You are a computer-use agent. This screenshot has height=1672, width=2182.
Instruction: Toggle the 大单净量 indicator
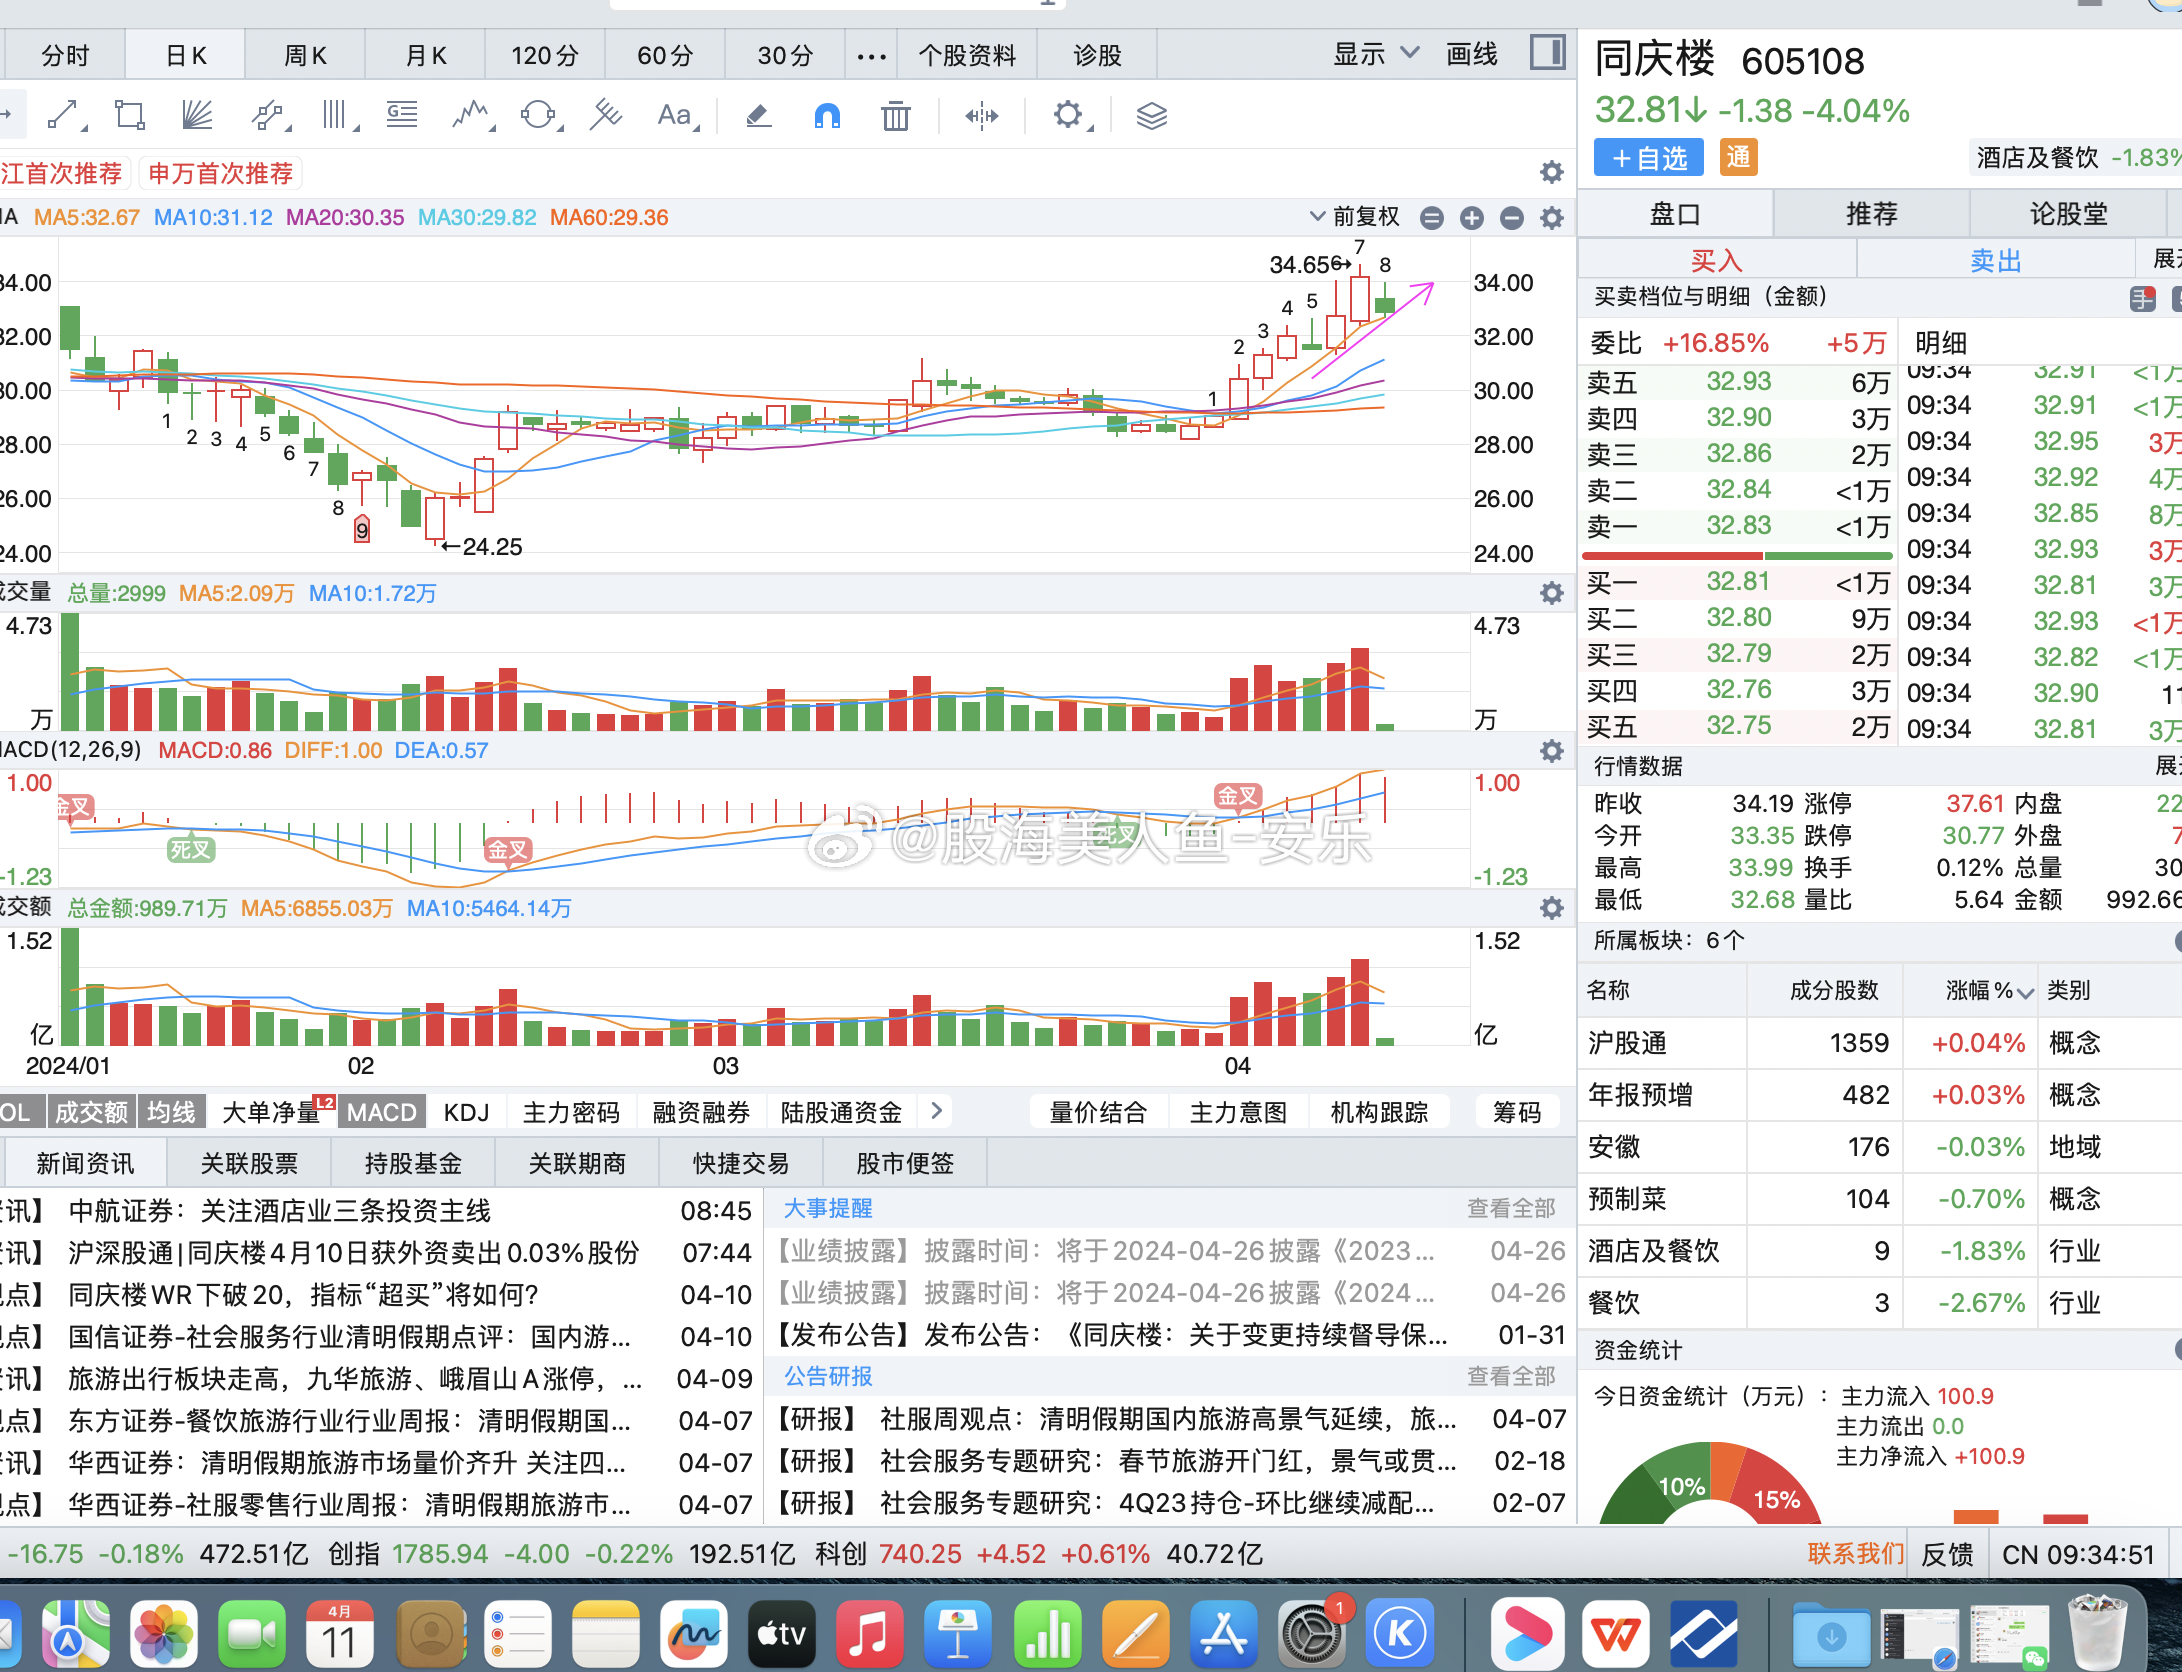[272, 1112]
